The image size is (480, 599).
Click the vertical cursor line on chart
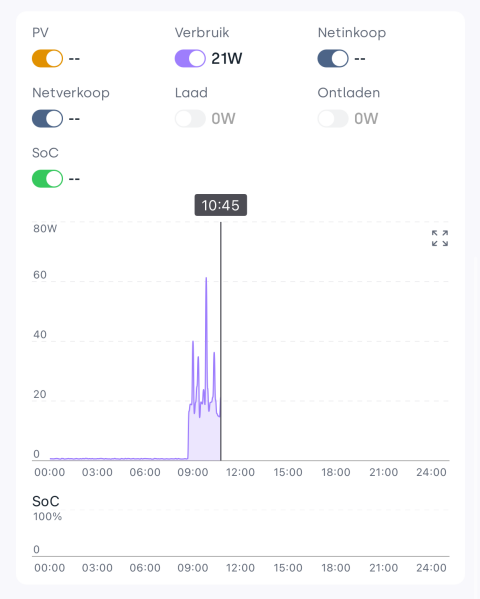click(221, 341)
